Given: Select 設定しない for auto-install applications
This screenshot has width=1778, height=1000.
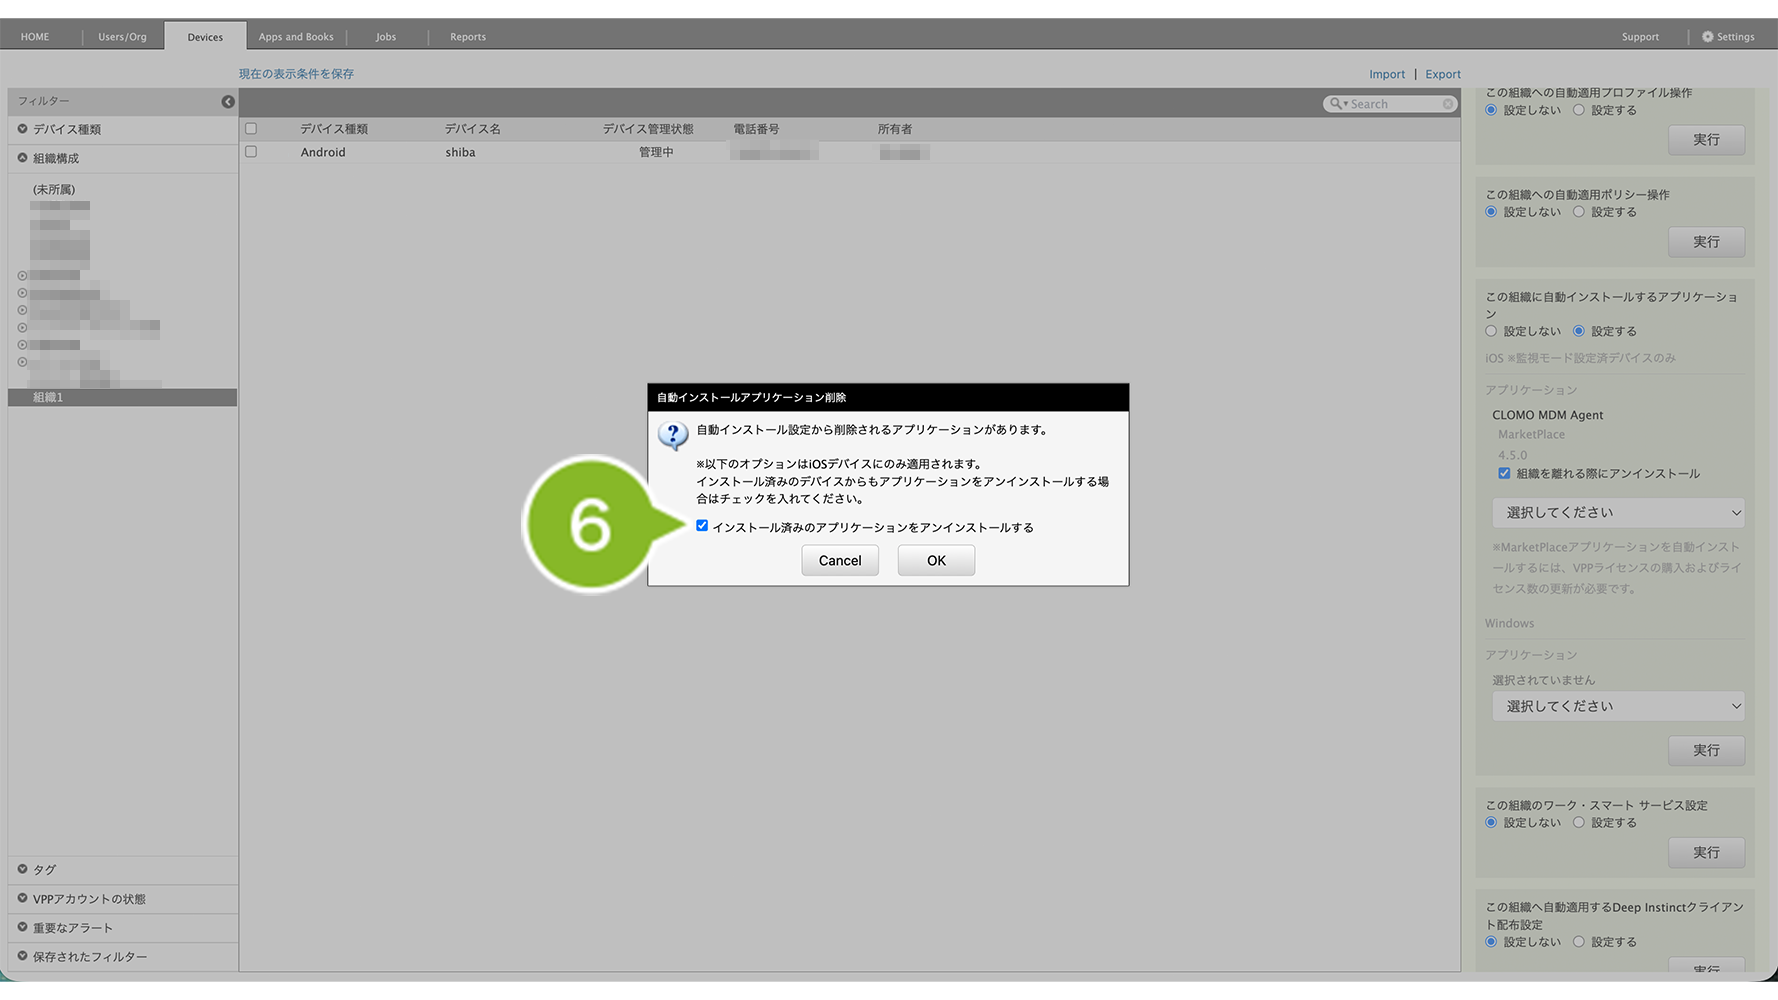Looking at the screenshot, I should click(1491, 331).
